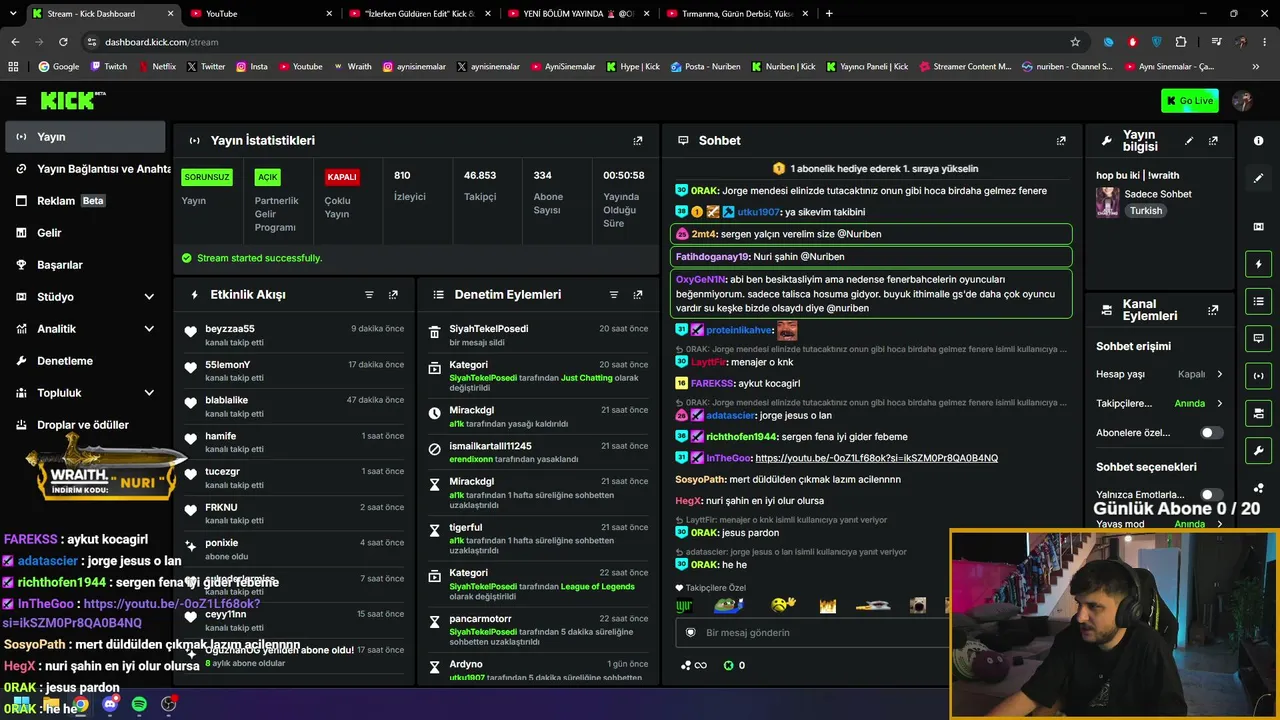Open the Reklam Beta sidebar item
The height and width of the screenshot is (720, 1280).
pyautogui.click(x=85, y=201)
